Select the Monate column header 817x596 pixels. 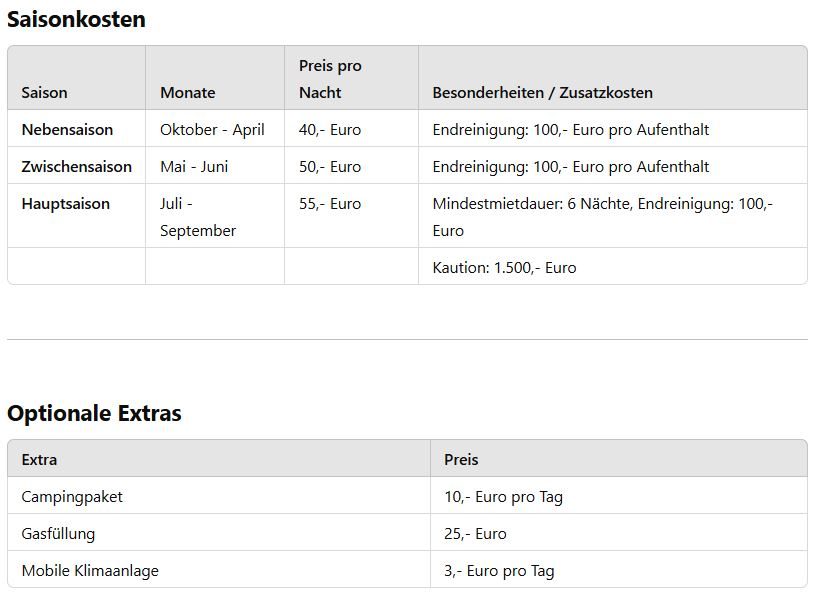188,93
